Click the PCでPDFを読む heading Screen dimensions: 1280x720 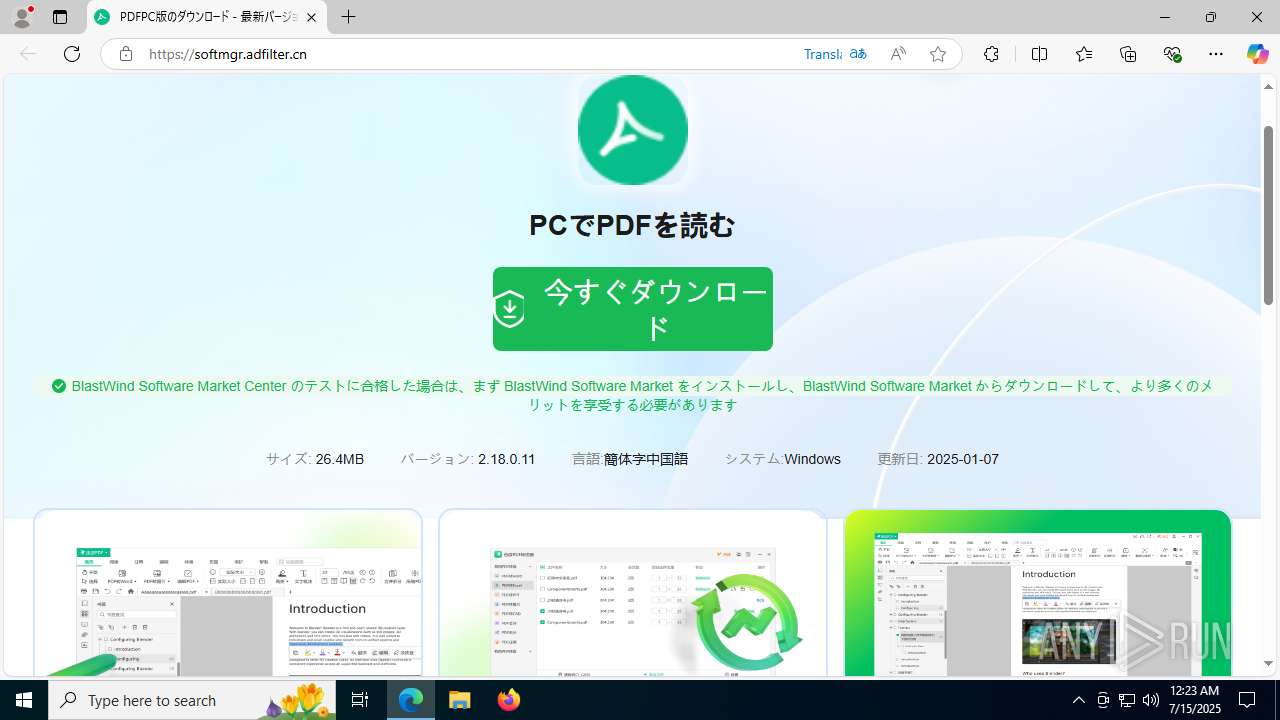(633, 225)
